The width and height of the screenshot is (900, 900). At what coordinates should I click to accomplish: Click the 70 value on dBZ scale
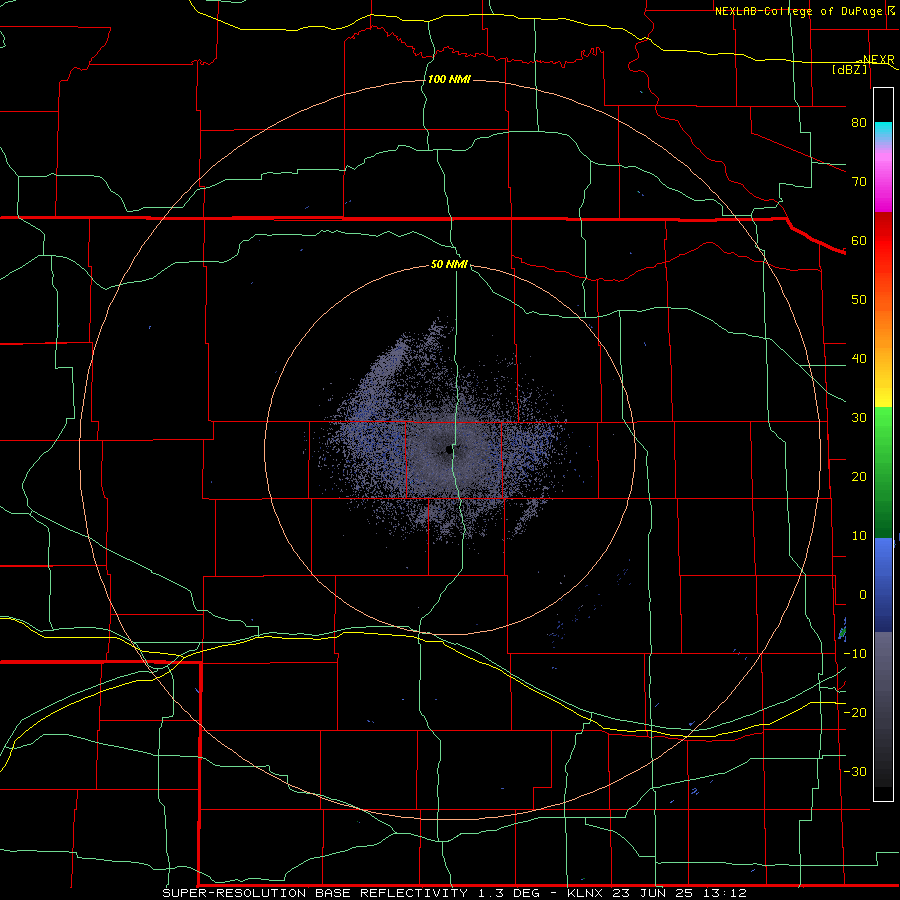[x=859, y=181]
